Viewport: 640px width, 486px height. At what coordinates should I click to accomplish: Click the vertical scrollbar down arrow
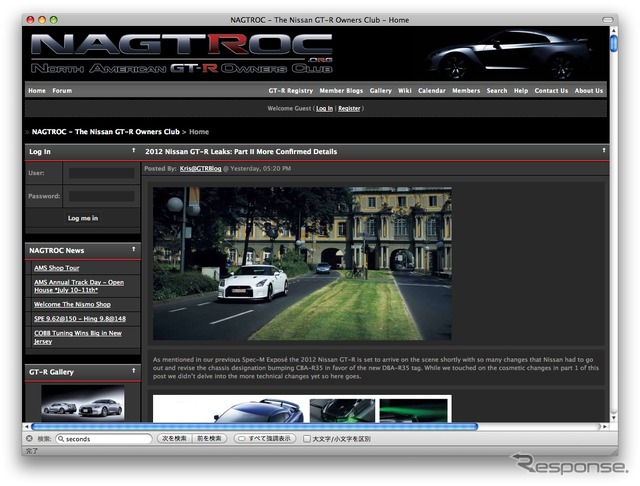613,417
